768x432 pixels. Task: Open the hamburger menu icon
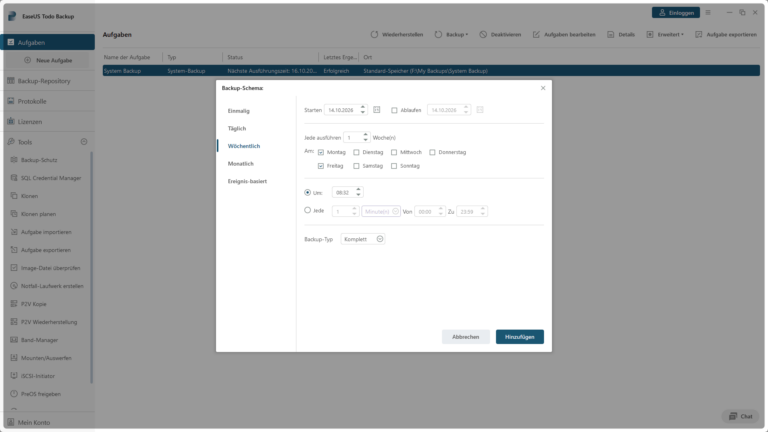[x=708, y=13]
